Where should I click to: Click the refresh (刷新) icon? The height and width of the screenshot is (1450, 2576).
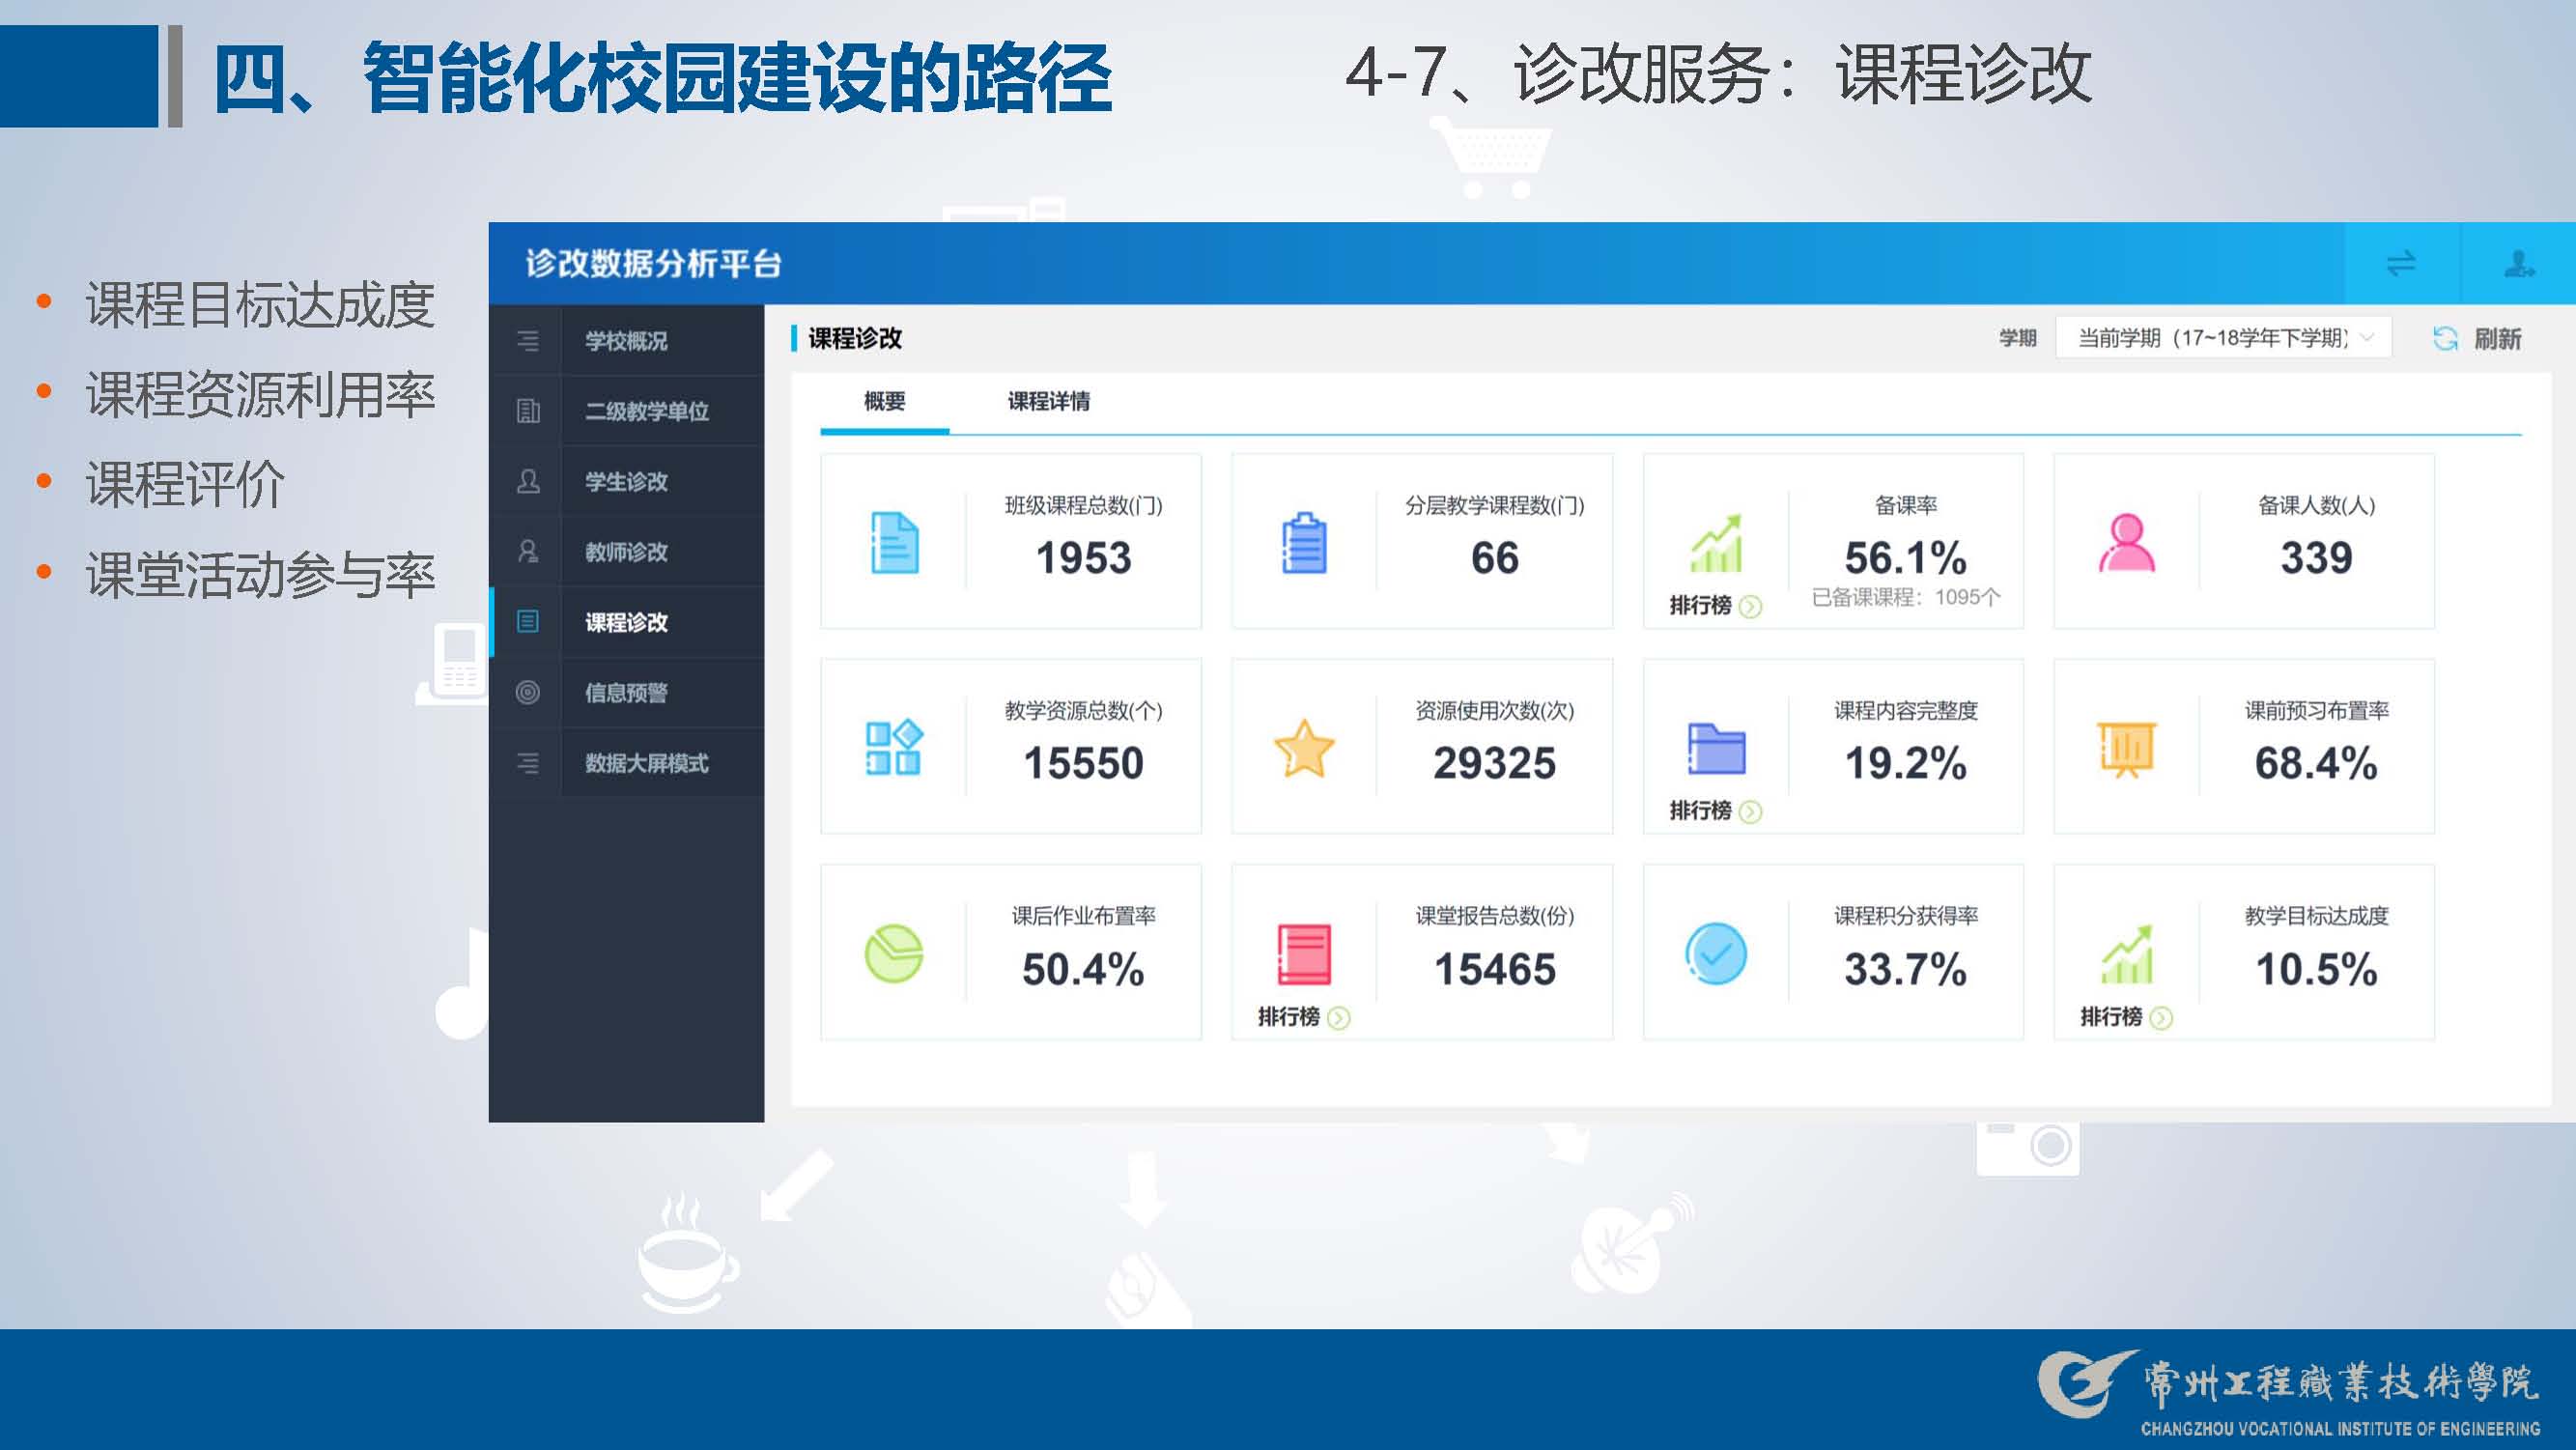(x=2444, y=338)
